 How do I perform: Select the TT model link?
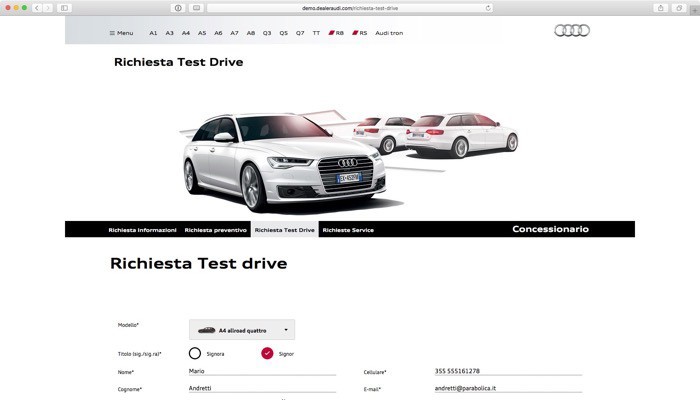[316, 33]
